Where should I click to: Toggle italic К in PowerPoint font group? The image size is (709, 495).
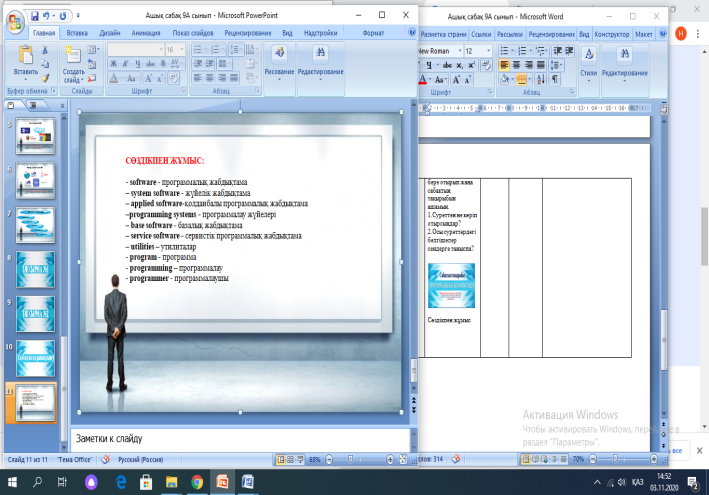tap(125, 64)
